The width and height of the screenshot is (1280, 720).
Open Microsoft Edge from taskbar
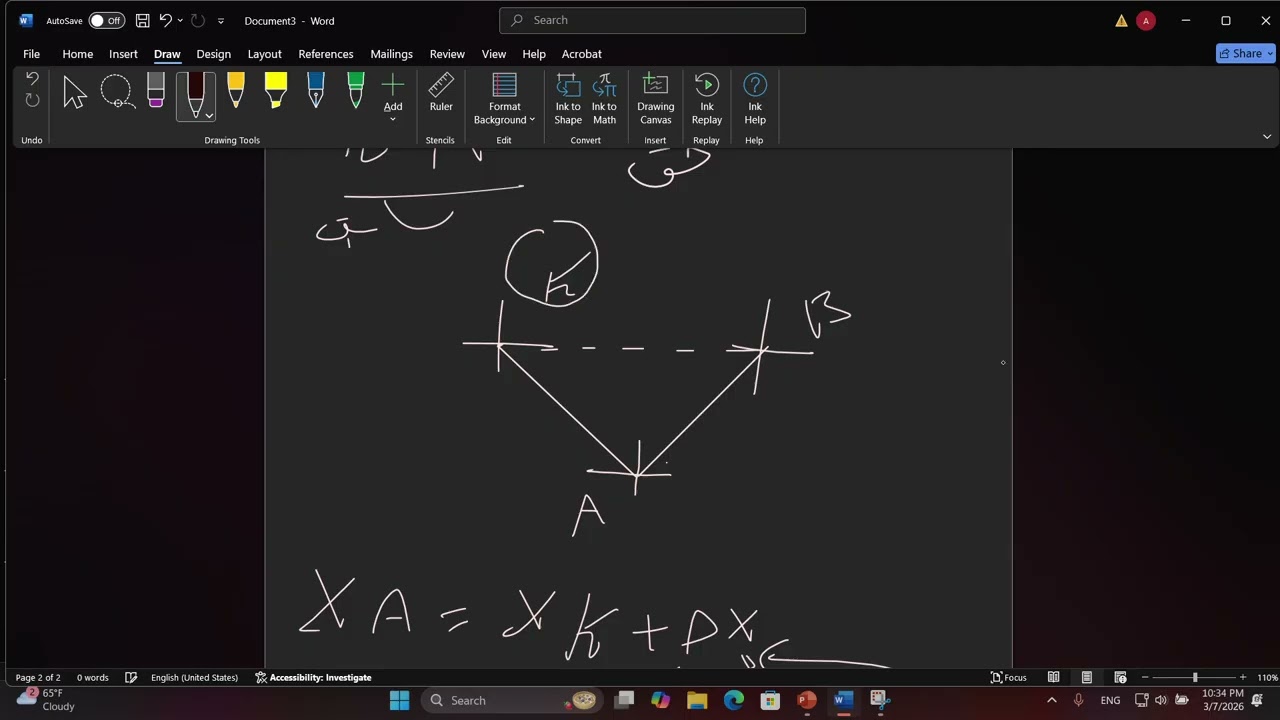(733, 700)
